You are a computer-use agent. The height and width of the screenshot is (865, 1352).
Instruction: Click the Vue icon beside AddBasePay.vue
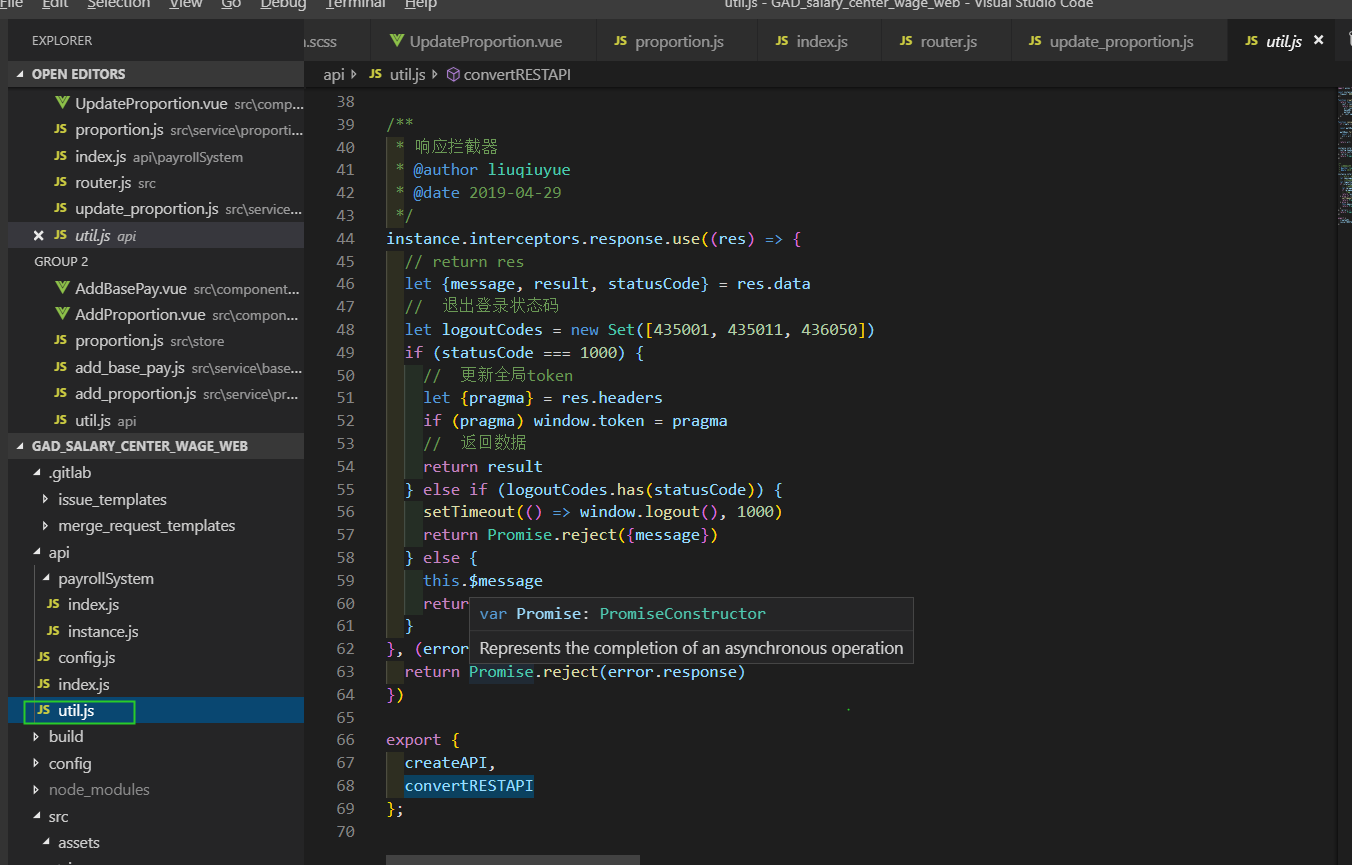click(x=62, y=288)
